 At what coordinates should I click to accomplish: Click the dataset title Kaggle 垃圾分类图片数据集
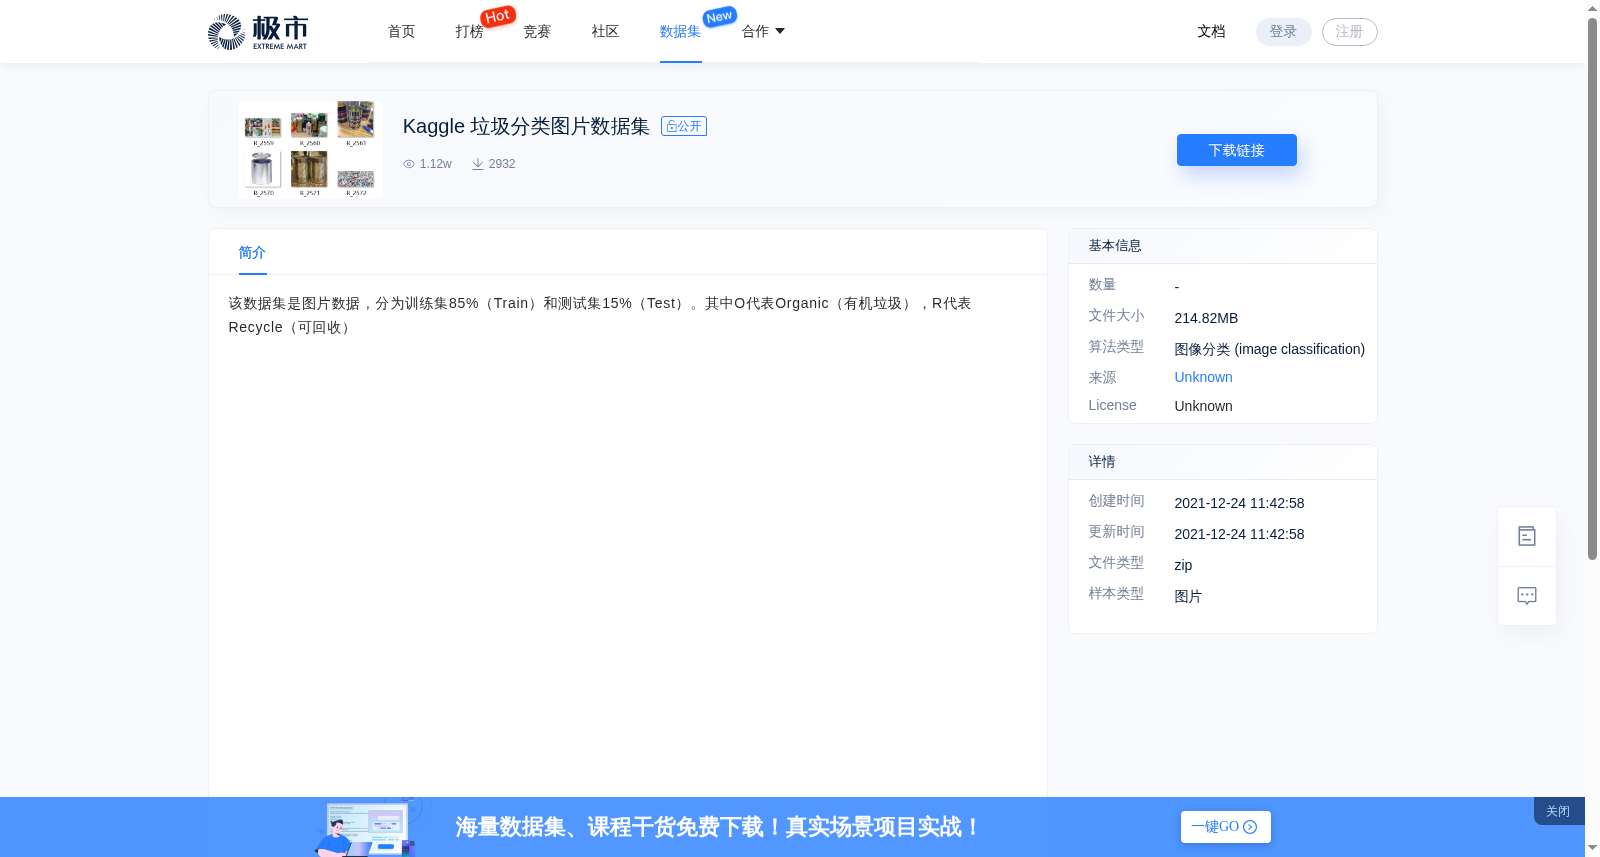(526, 126)
